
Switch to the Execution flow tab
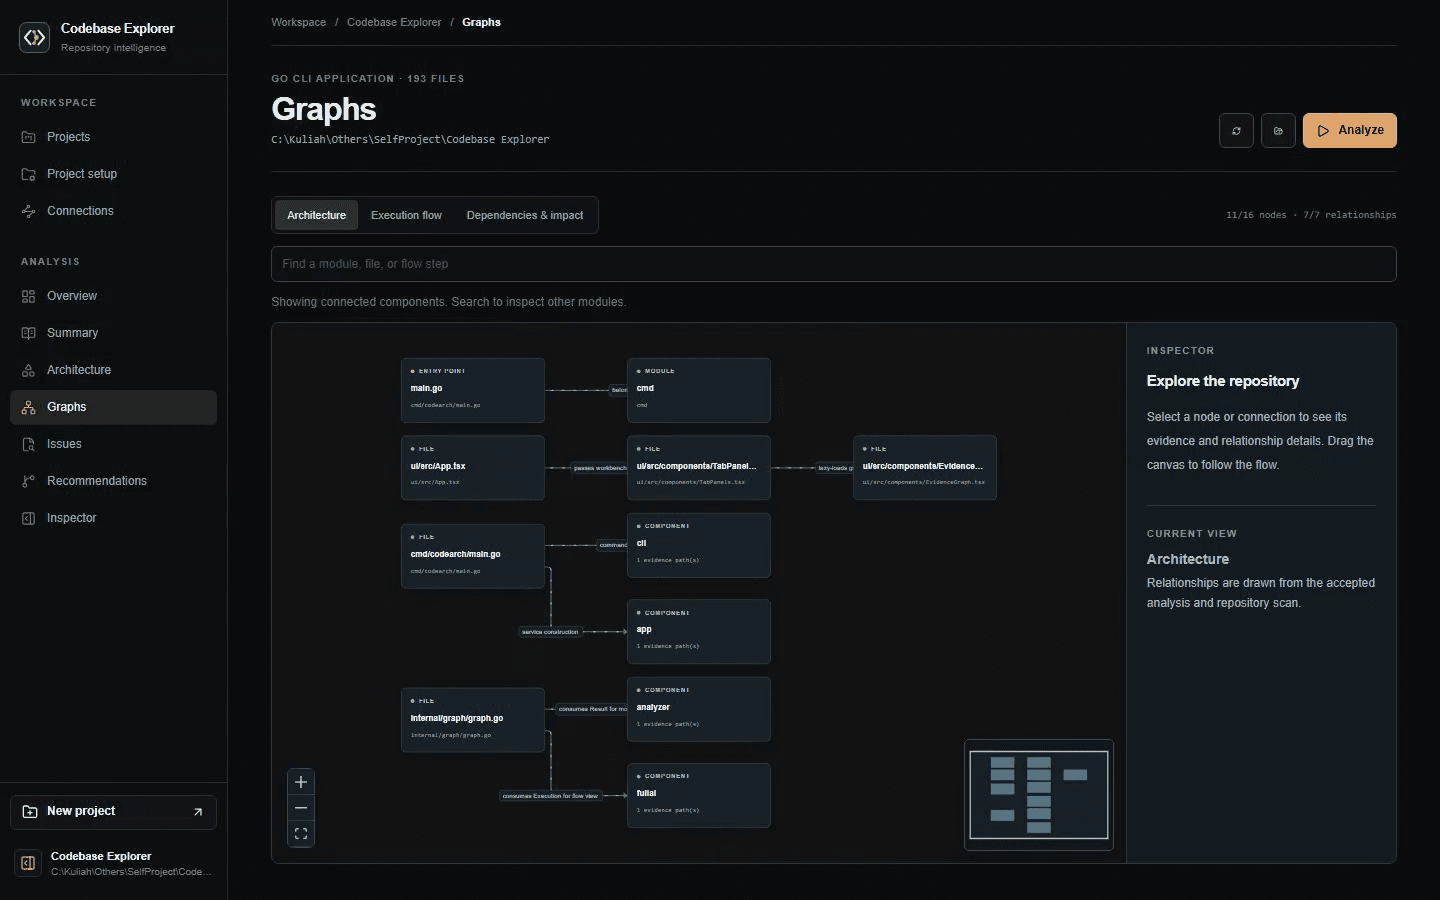[x=406, y=215]
